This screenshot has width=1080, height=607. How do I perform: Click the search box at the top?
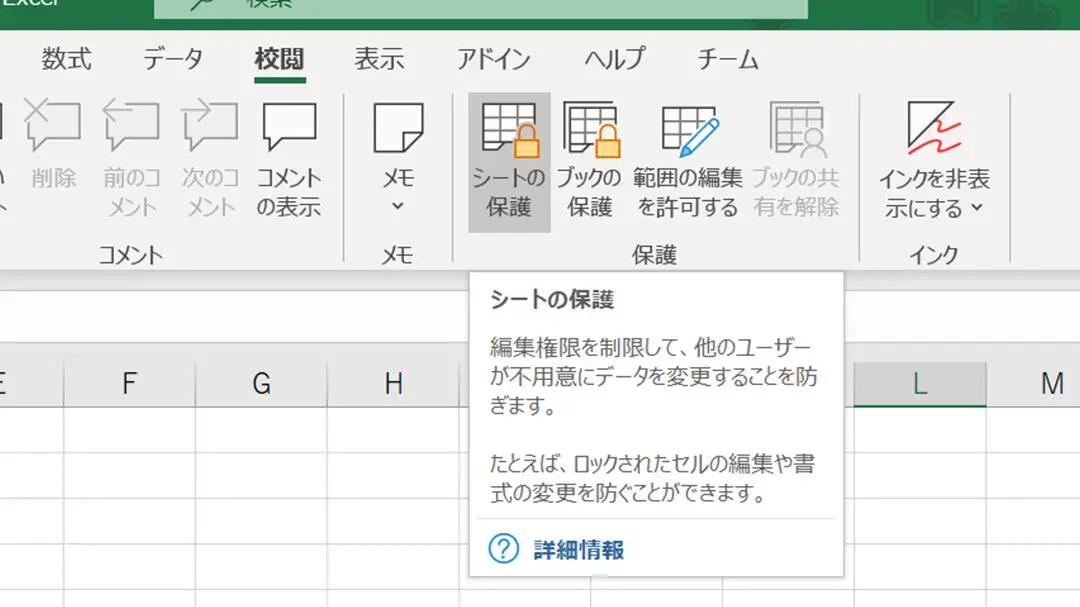click(x=480, y=8)
